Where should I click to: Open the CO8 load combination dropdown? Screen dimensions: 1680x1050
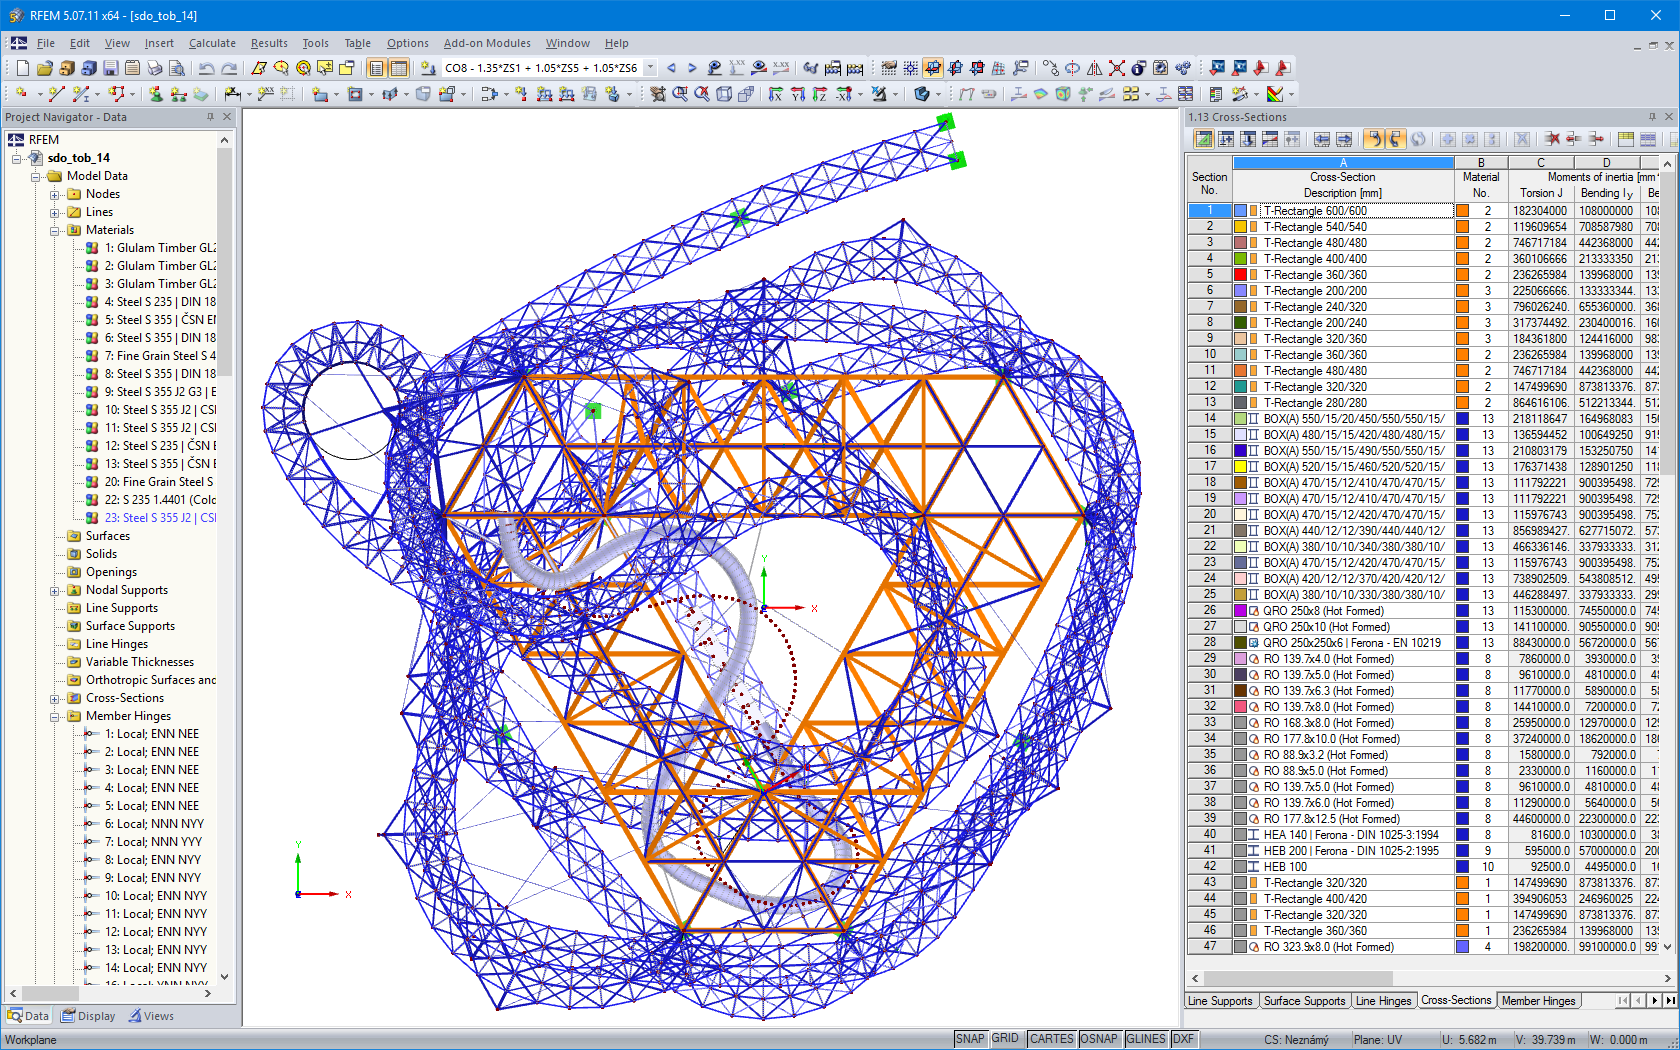coord(651,68)
